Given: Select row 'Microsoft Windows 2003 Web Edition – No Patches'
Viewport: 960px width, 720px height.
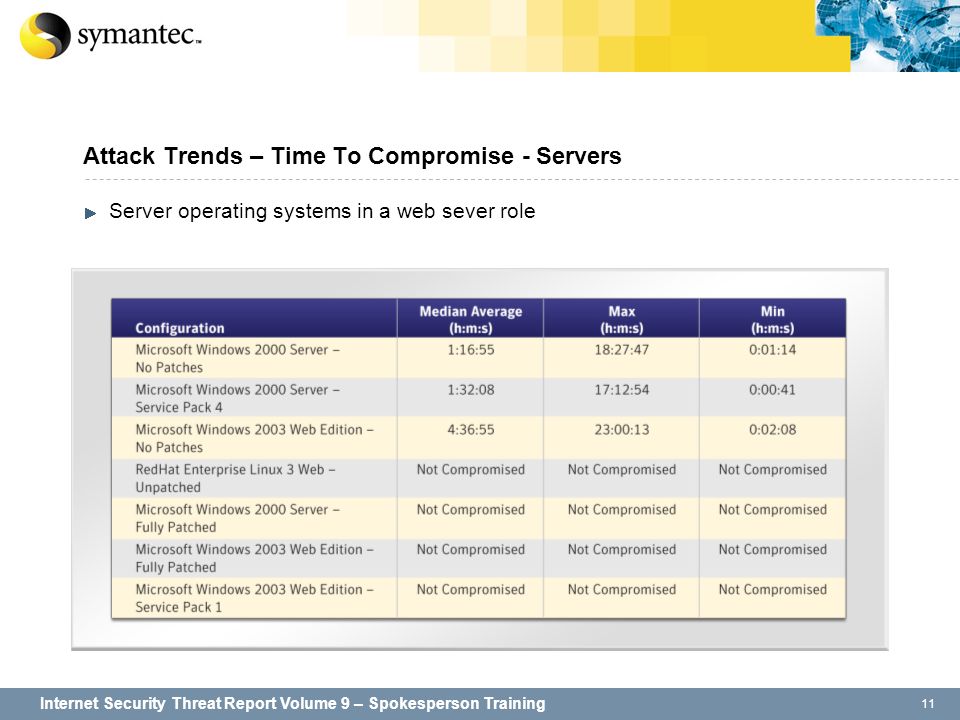Looking at the screenshot, I should [x=479, y=438].
